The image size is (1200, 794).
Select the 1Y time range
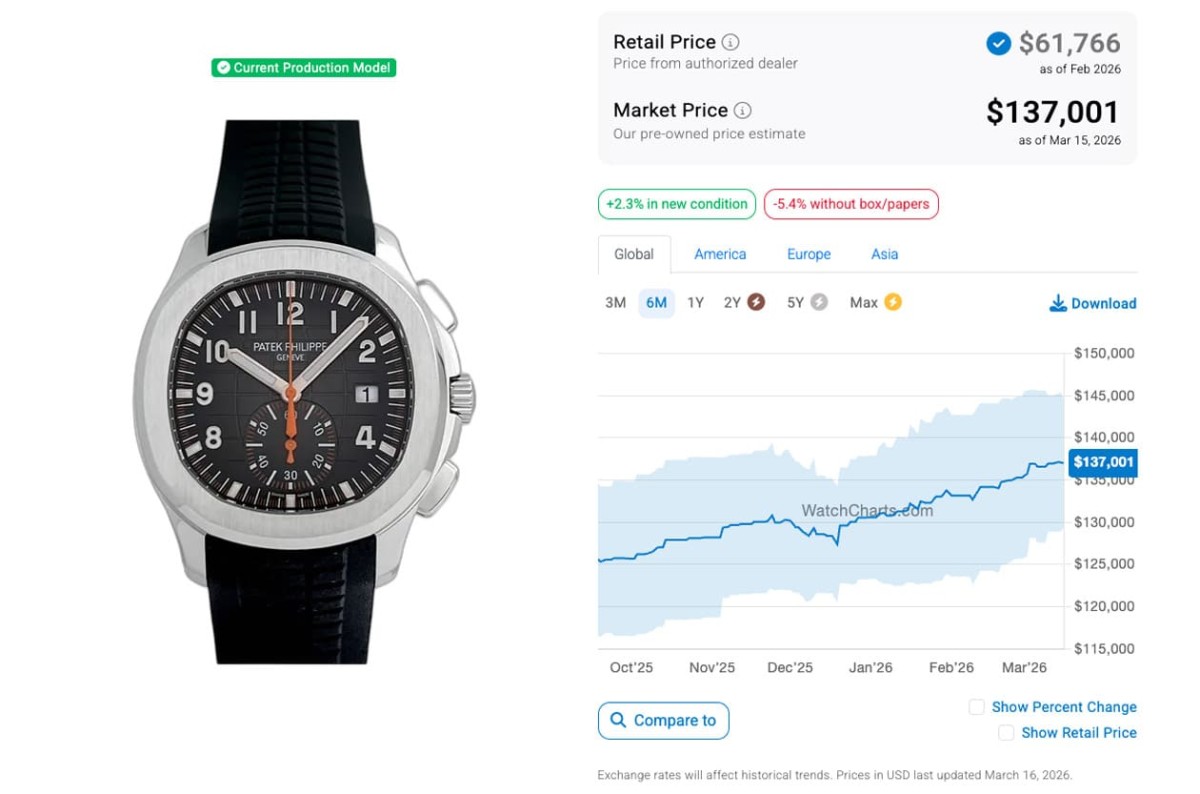695,302
